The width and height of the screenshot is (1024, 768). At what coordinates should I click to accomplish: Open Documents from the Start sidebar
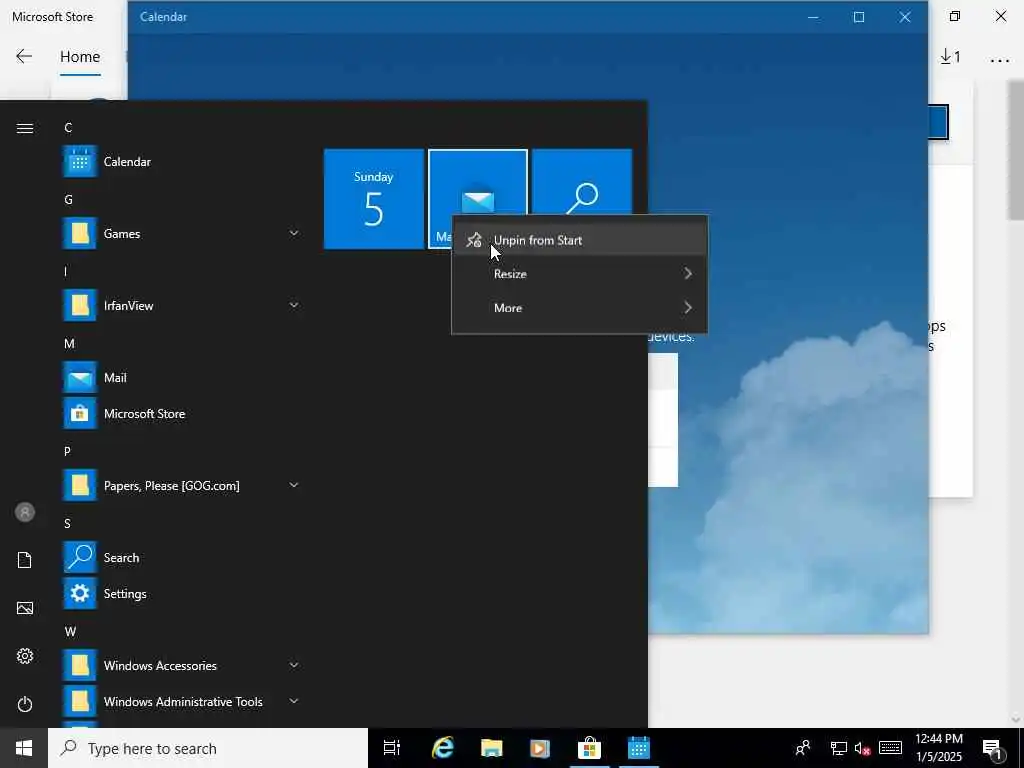click(x=25, y=560)
